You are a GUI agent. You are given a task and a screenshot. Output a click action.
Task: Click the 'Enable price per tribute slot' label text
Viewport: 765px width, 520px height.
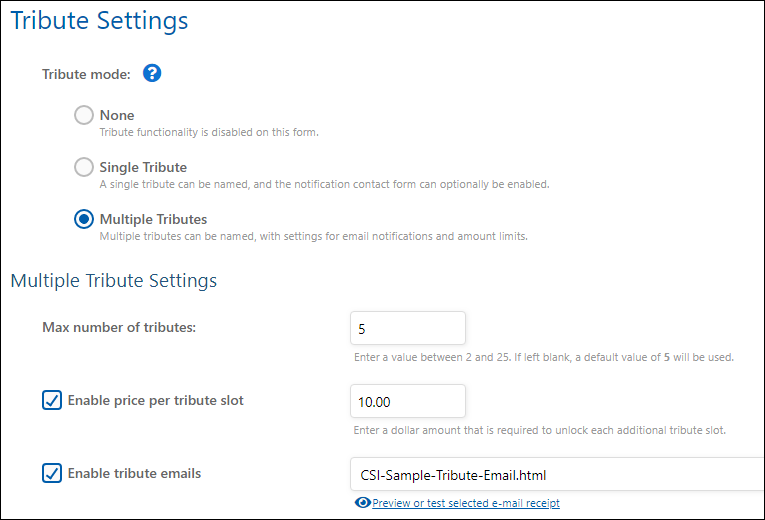tap(155, 400)
